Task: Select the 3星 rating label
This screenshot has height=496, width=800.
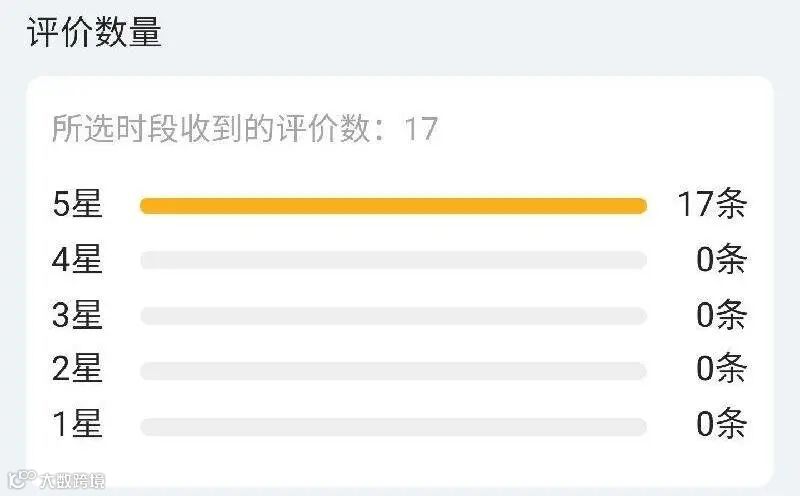Action: [x=77, y=315]
